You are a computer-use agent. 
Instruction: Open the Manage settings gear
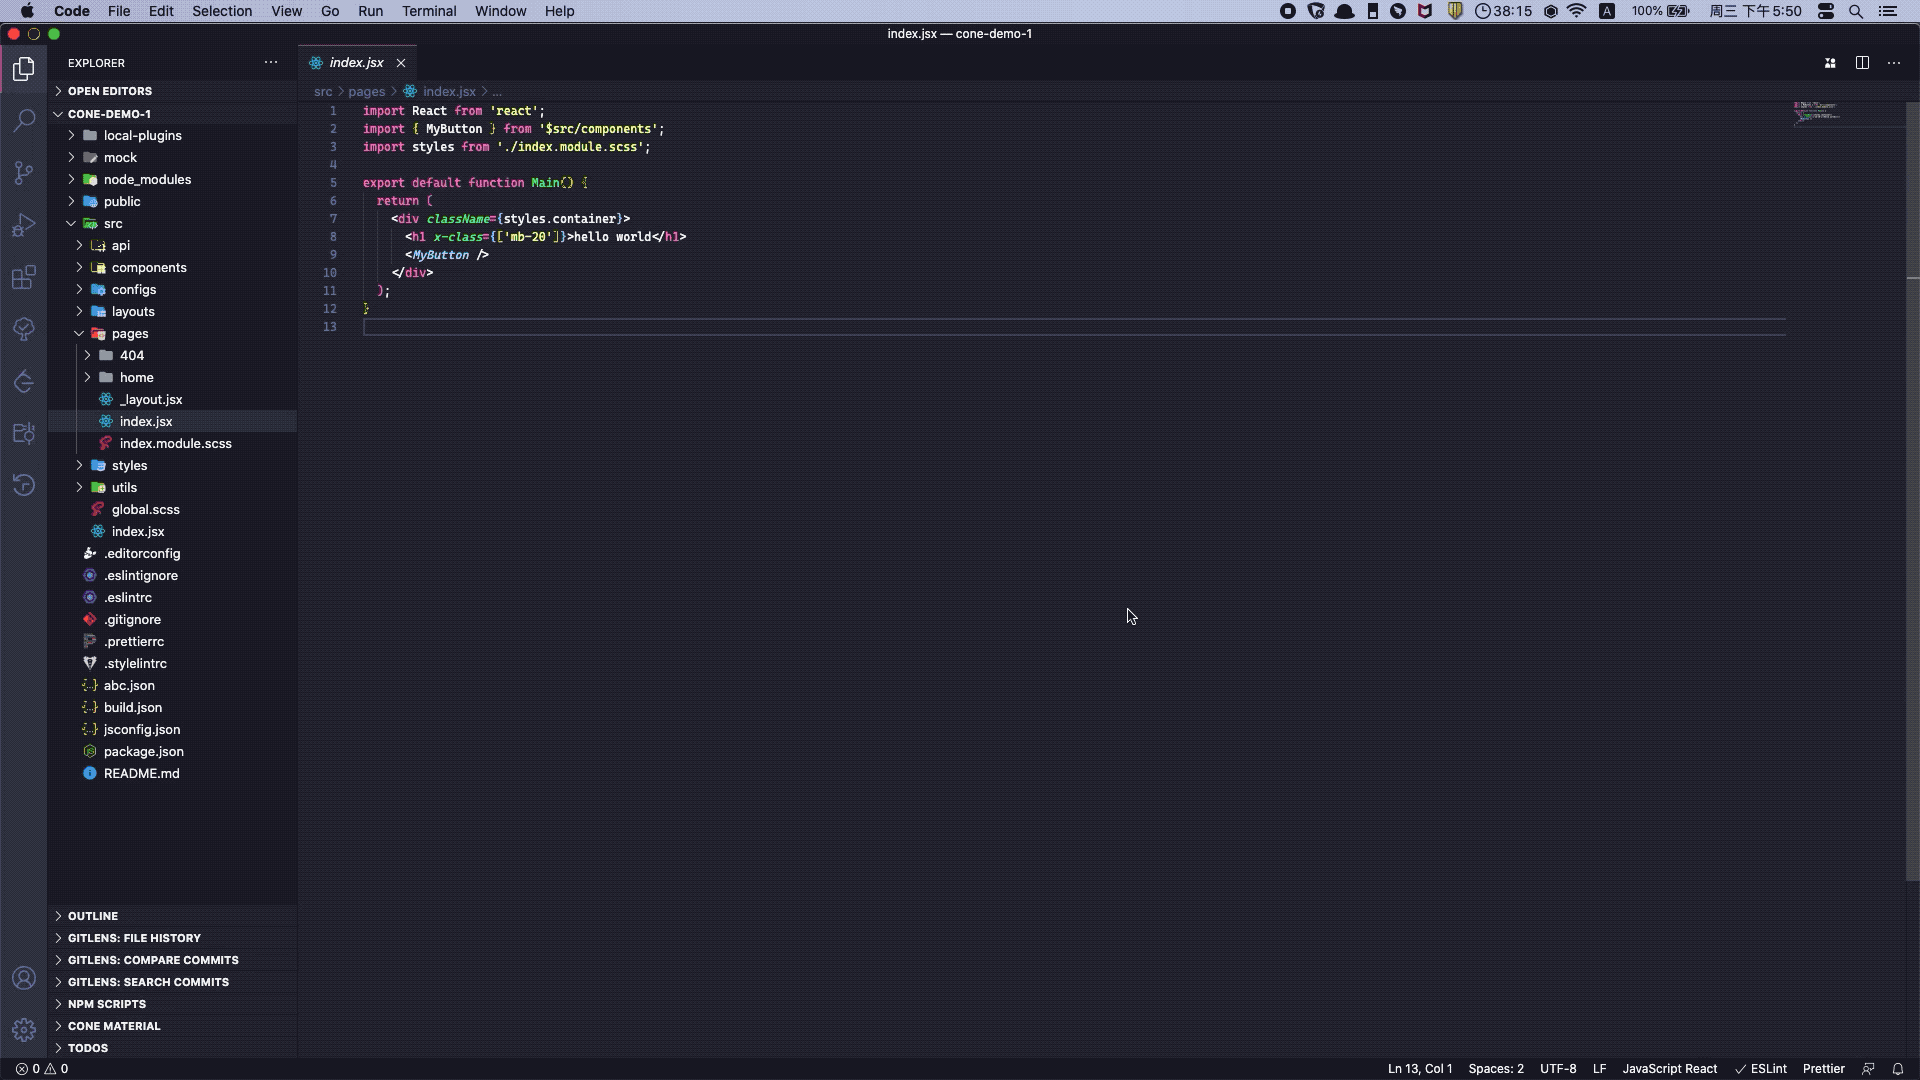coord(24,1029)
